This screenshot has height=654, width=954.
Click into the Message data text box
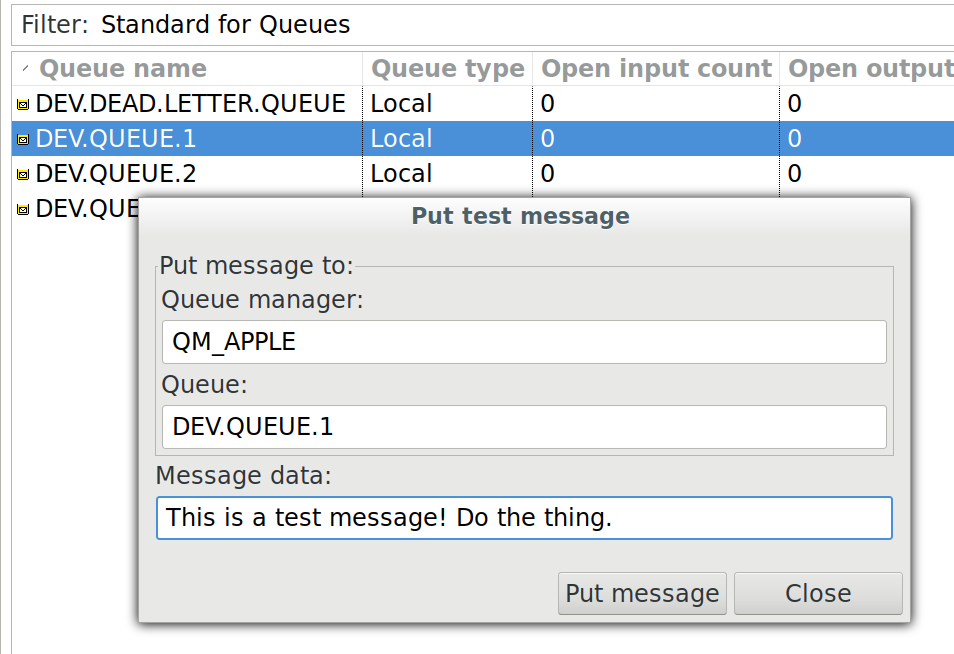point(523,518)
